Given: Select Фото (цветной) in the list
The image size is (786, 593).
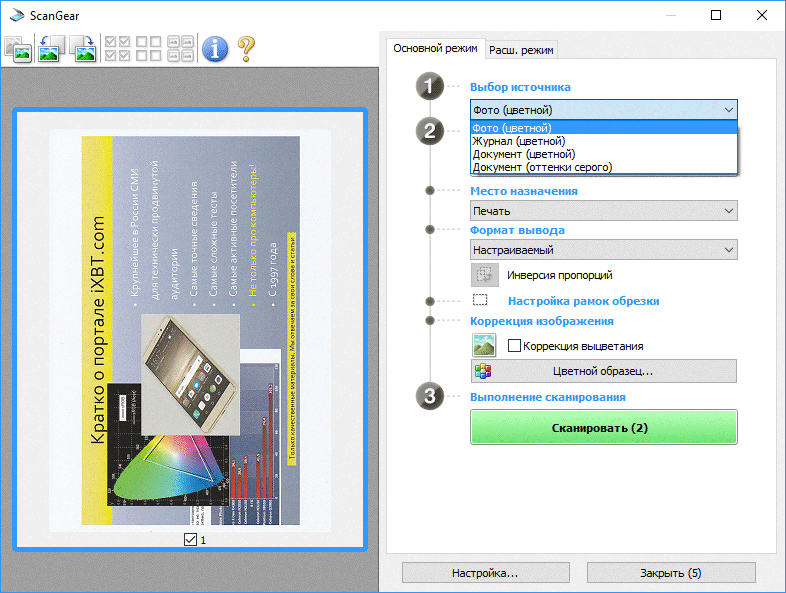Looking at the screenshot, I should [x=604, y=128].
